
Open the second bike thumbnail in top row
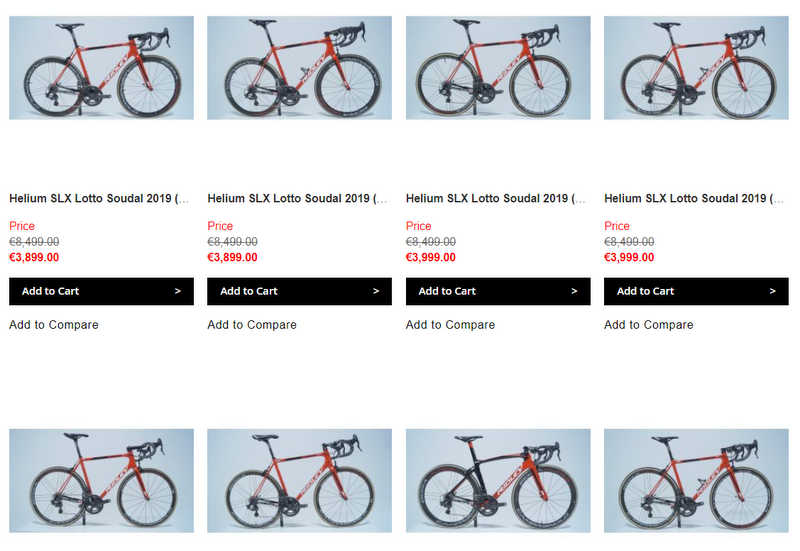click(299, 67)
